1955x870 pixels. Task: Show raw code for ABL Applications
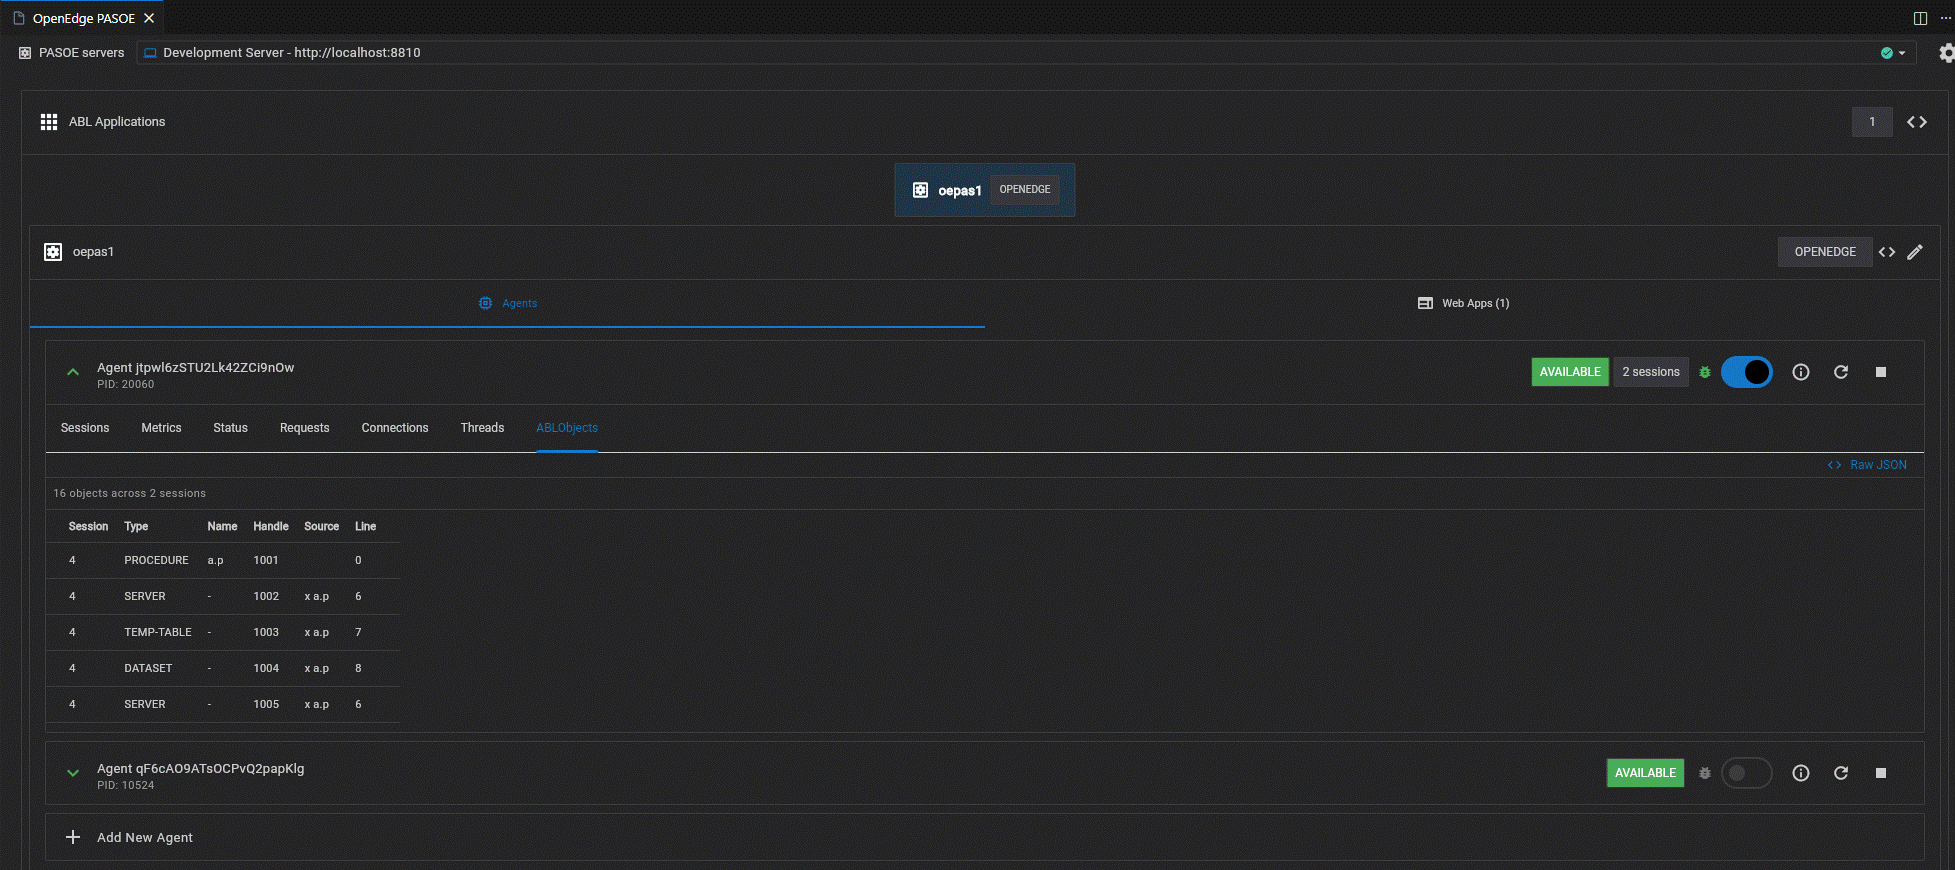tap(1916, 122)
